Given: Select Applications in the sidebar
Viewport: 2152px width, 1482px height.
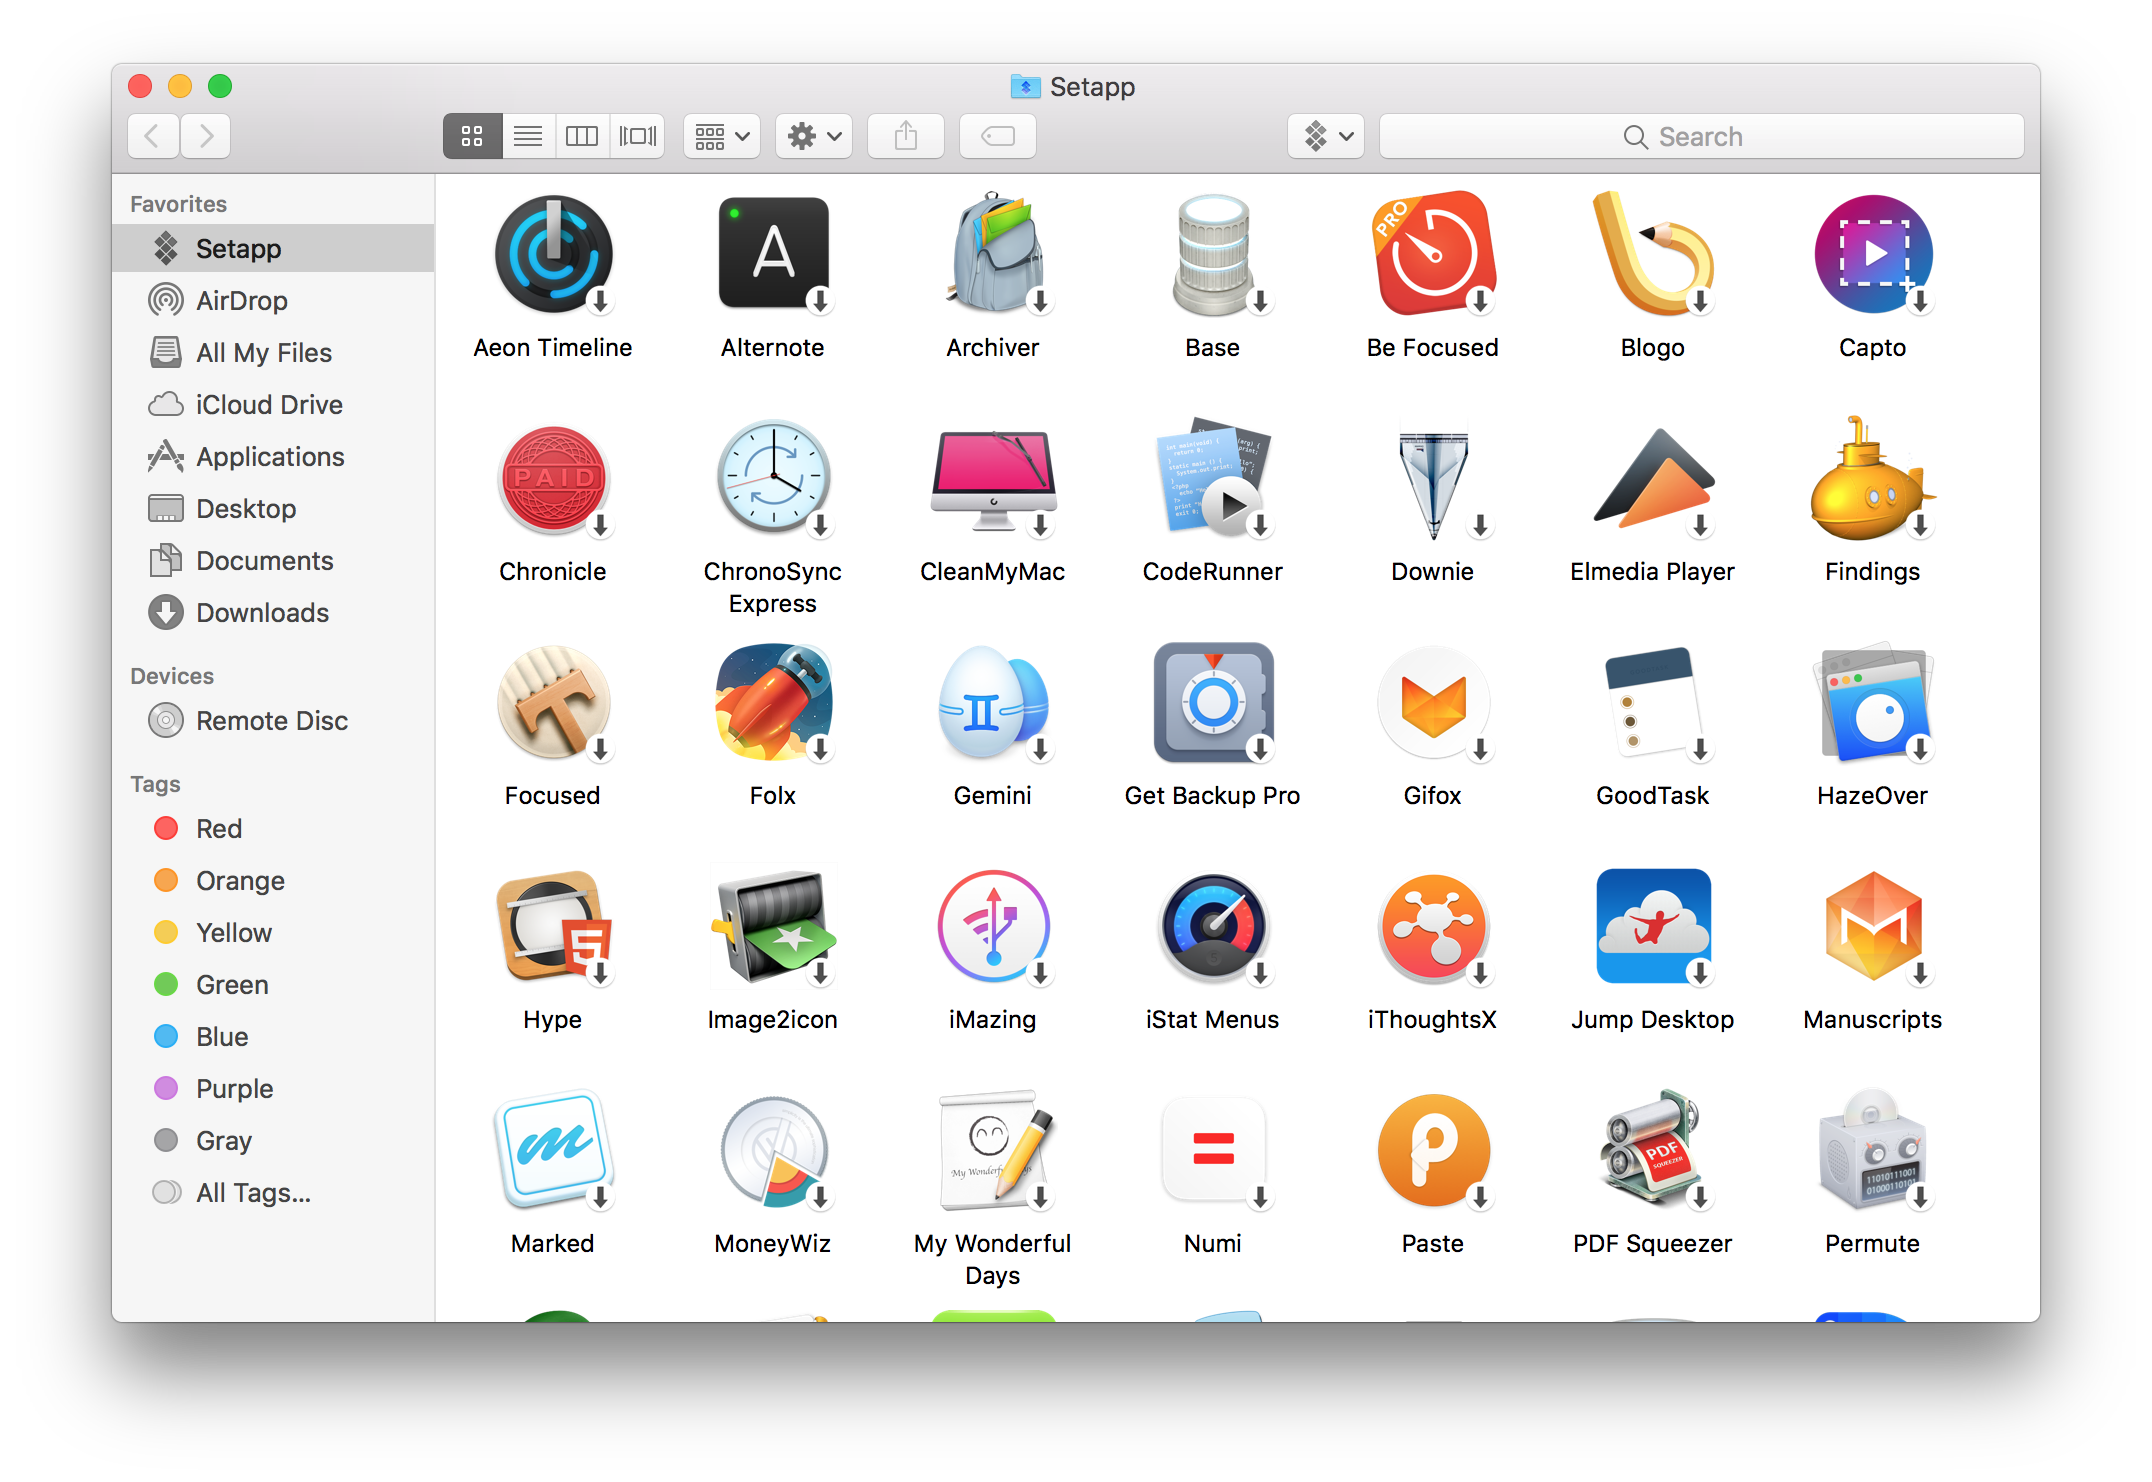Looking at the screenshot, I should [x=269, y=456].
